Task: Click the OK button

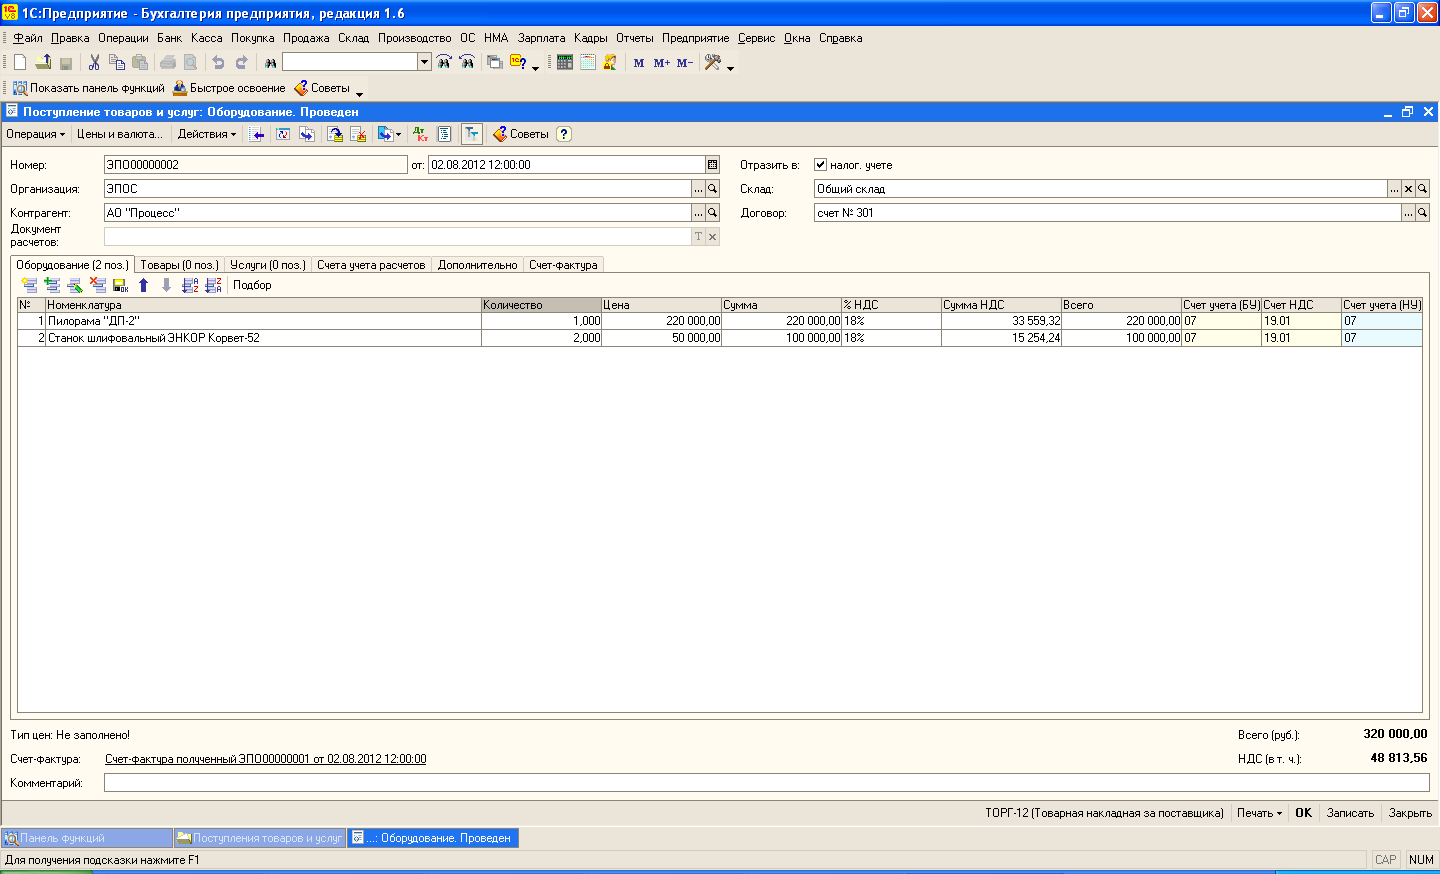Action: click(1303, 813)
